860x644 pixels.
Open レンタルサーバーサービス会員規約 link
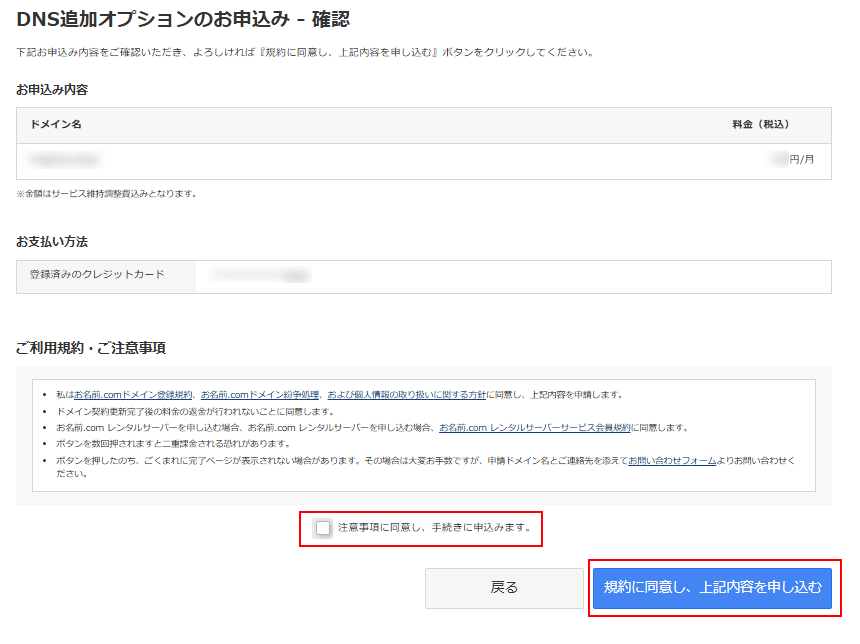(x=535, y=427)
